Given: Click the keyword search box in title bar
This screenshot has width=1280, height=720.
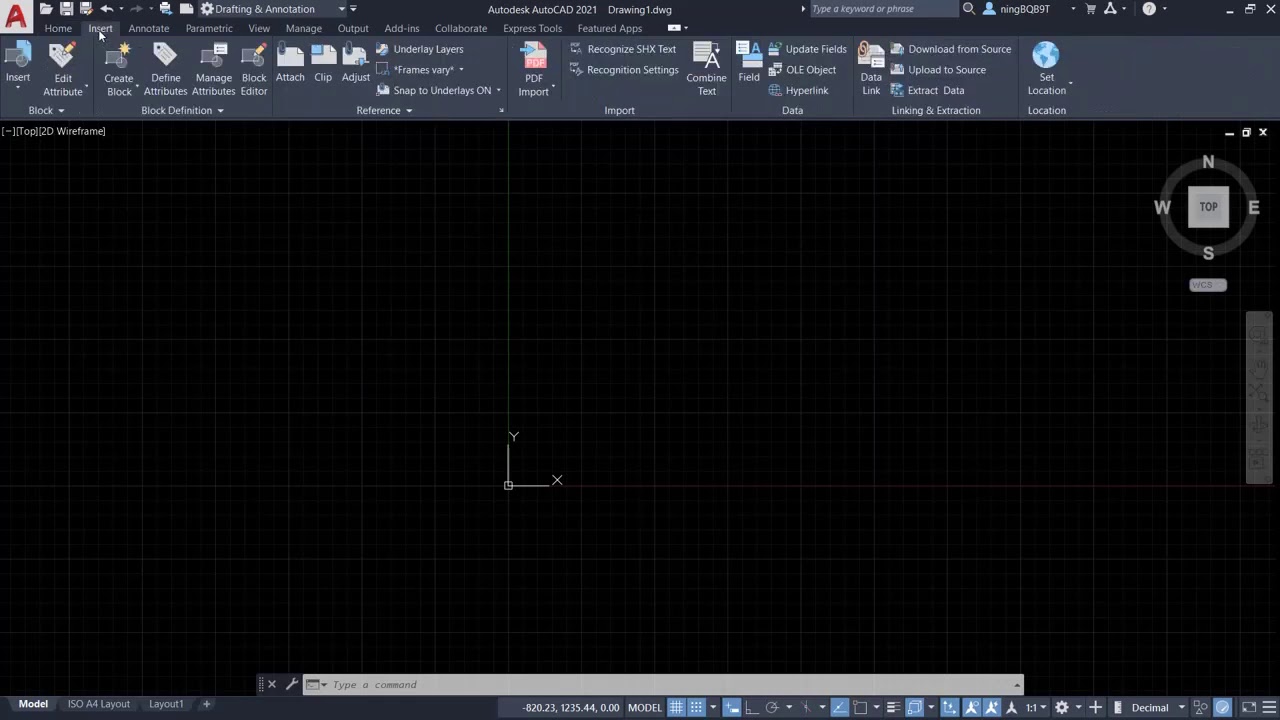Looking at the screenshot, I should click(x=882, y=9).
